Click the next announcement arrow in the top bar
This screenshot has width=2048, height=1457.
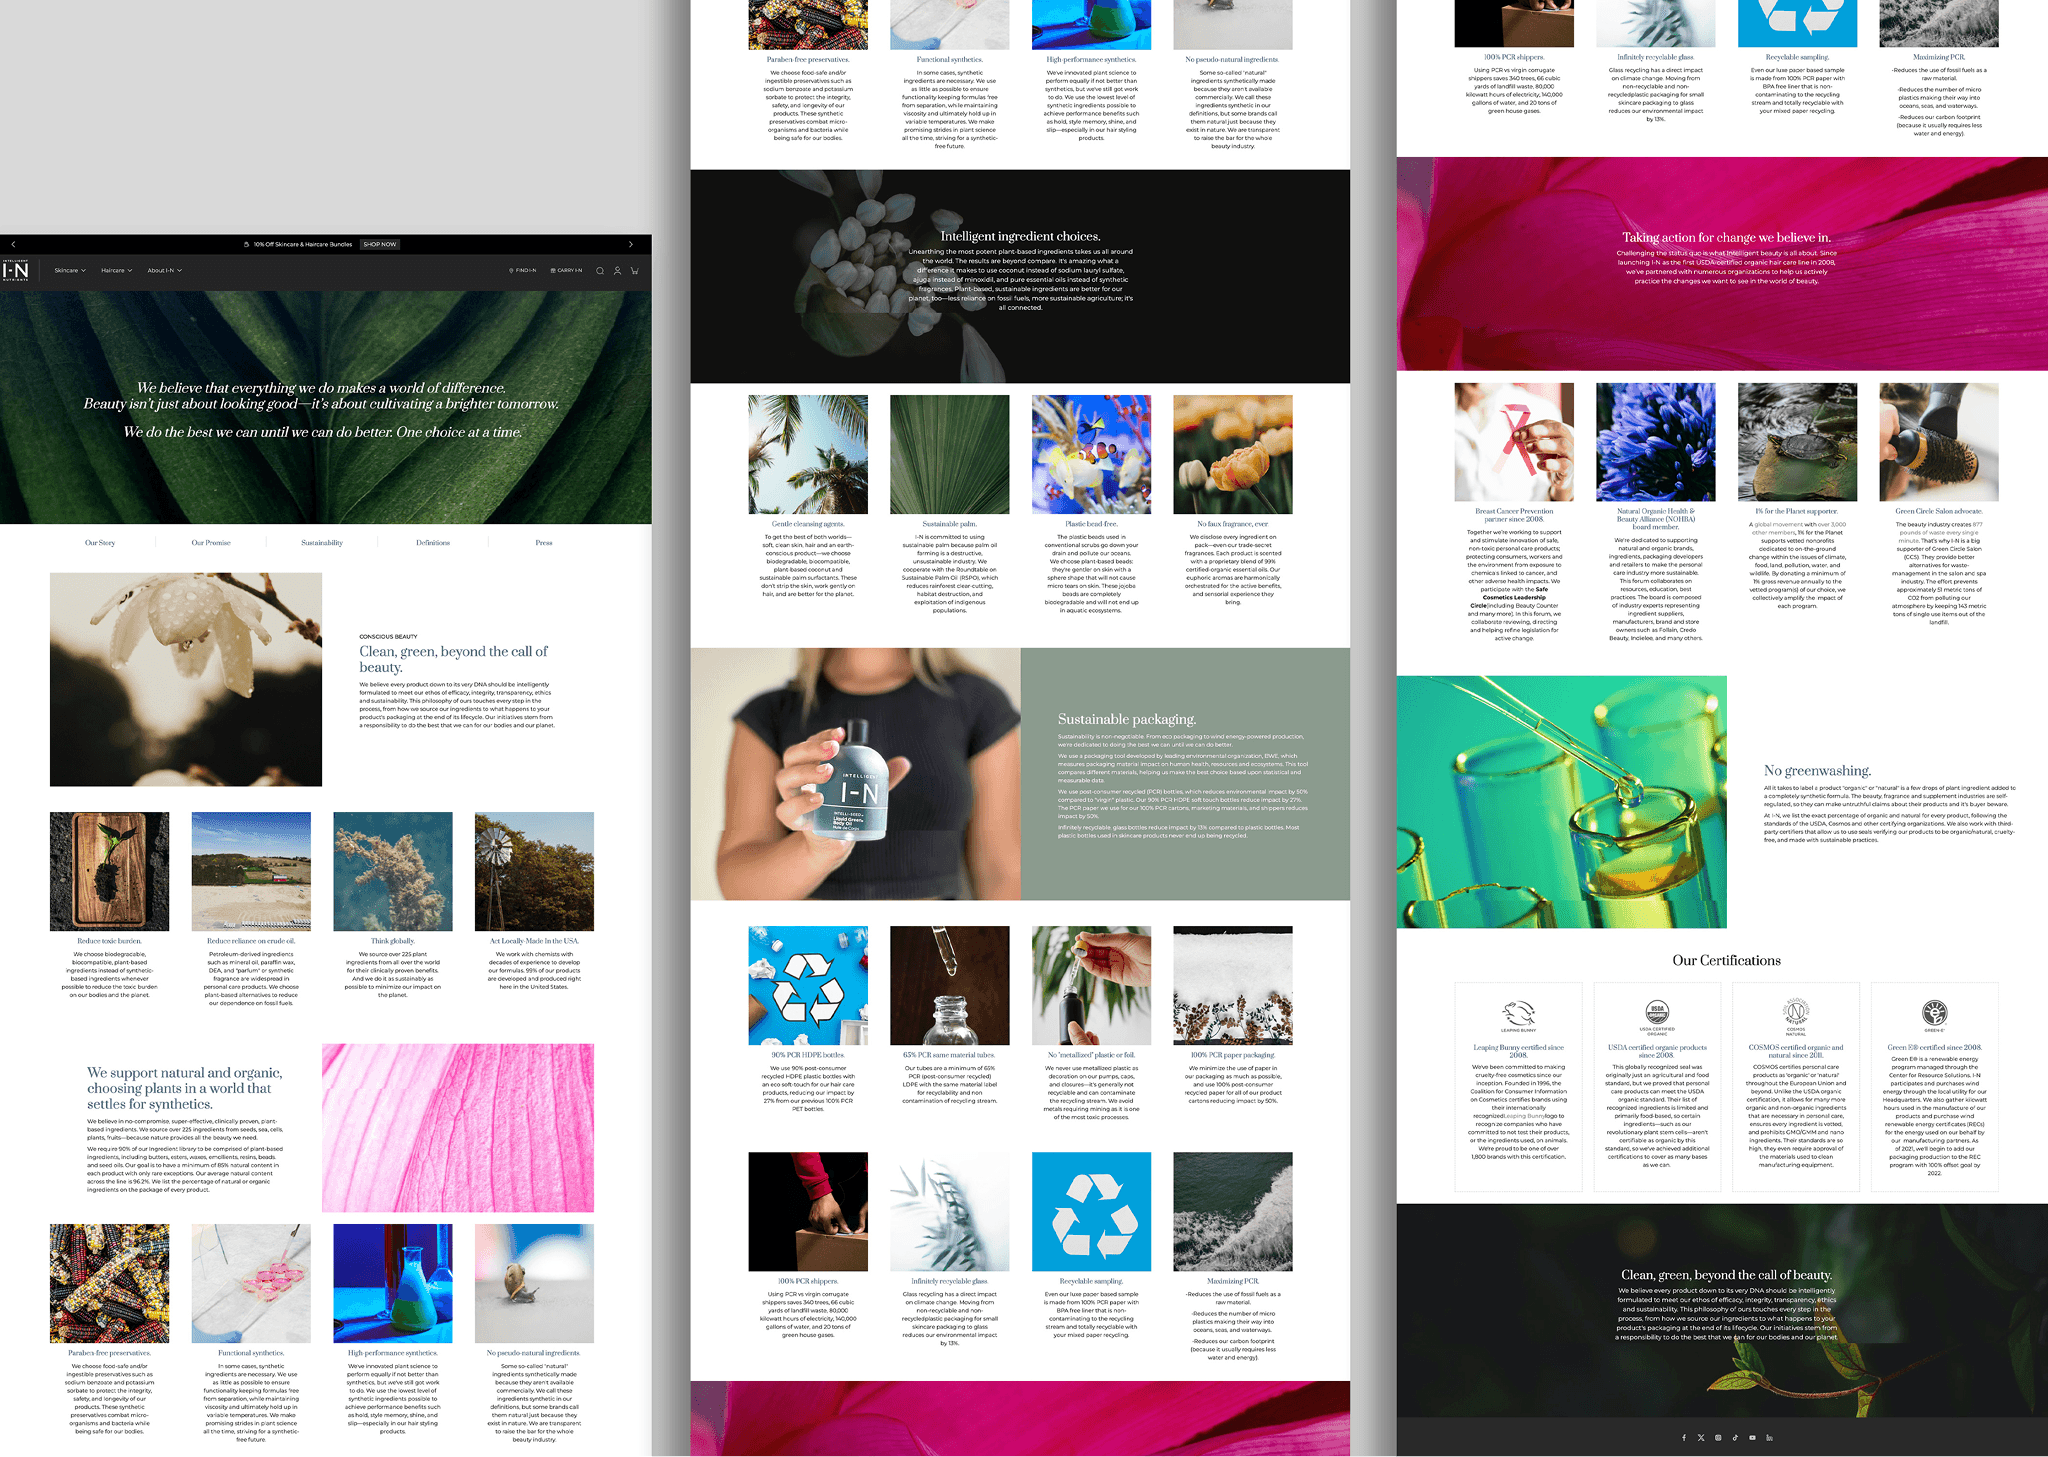[x=630, y=244]
